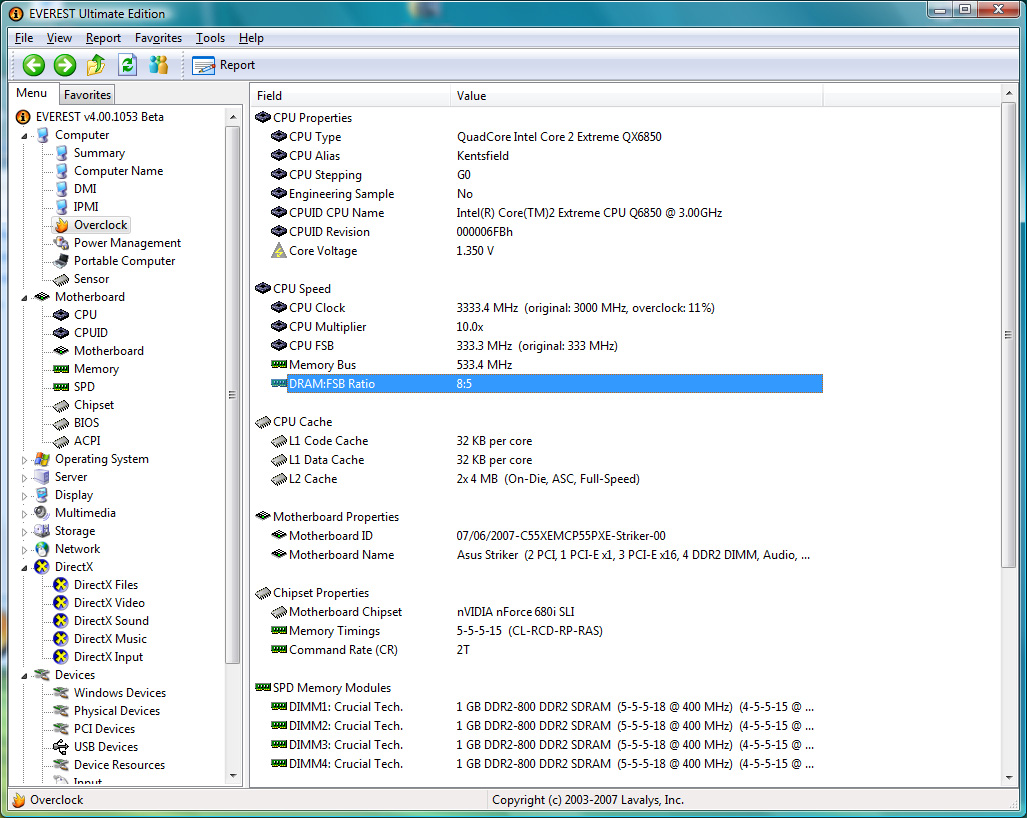Screen dimensions: 1027x818
Task: Click the SPD Memory Modules section icon
Action: click(x=263, y=688)
